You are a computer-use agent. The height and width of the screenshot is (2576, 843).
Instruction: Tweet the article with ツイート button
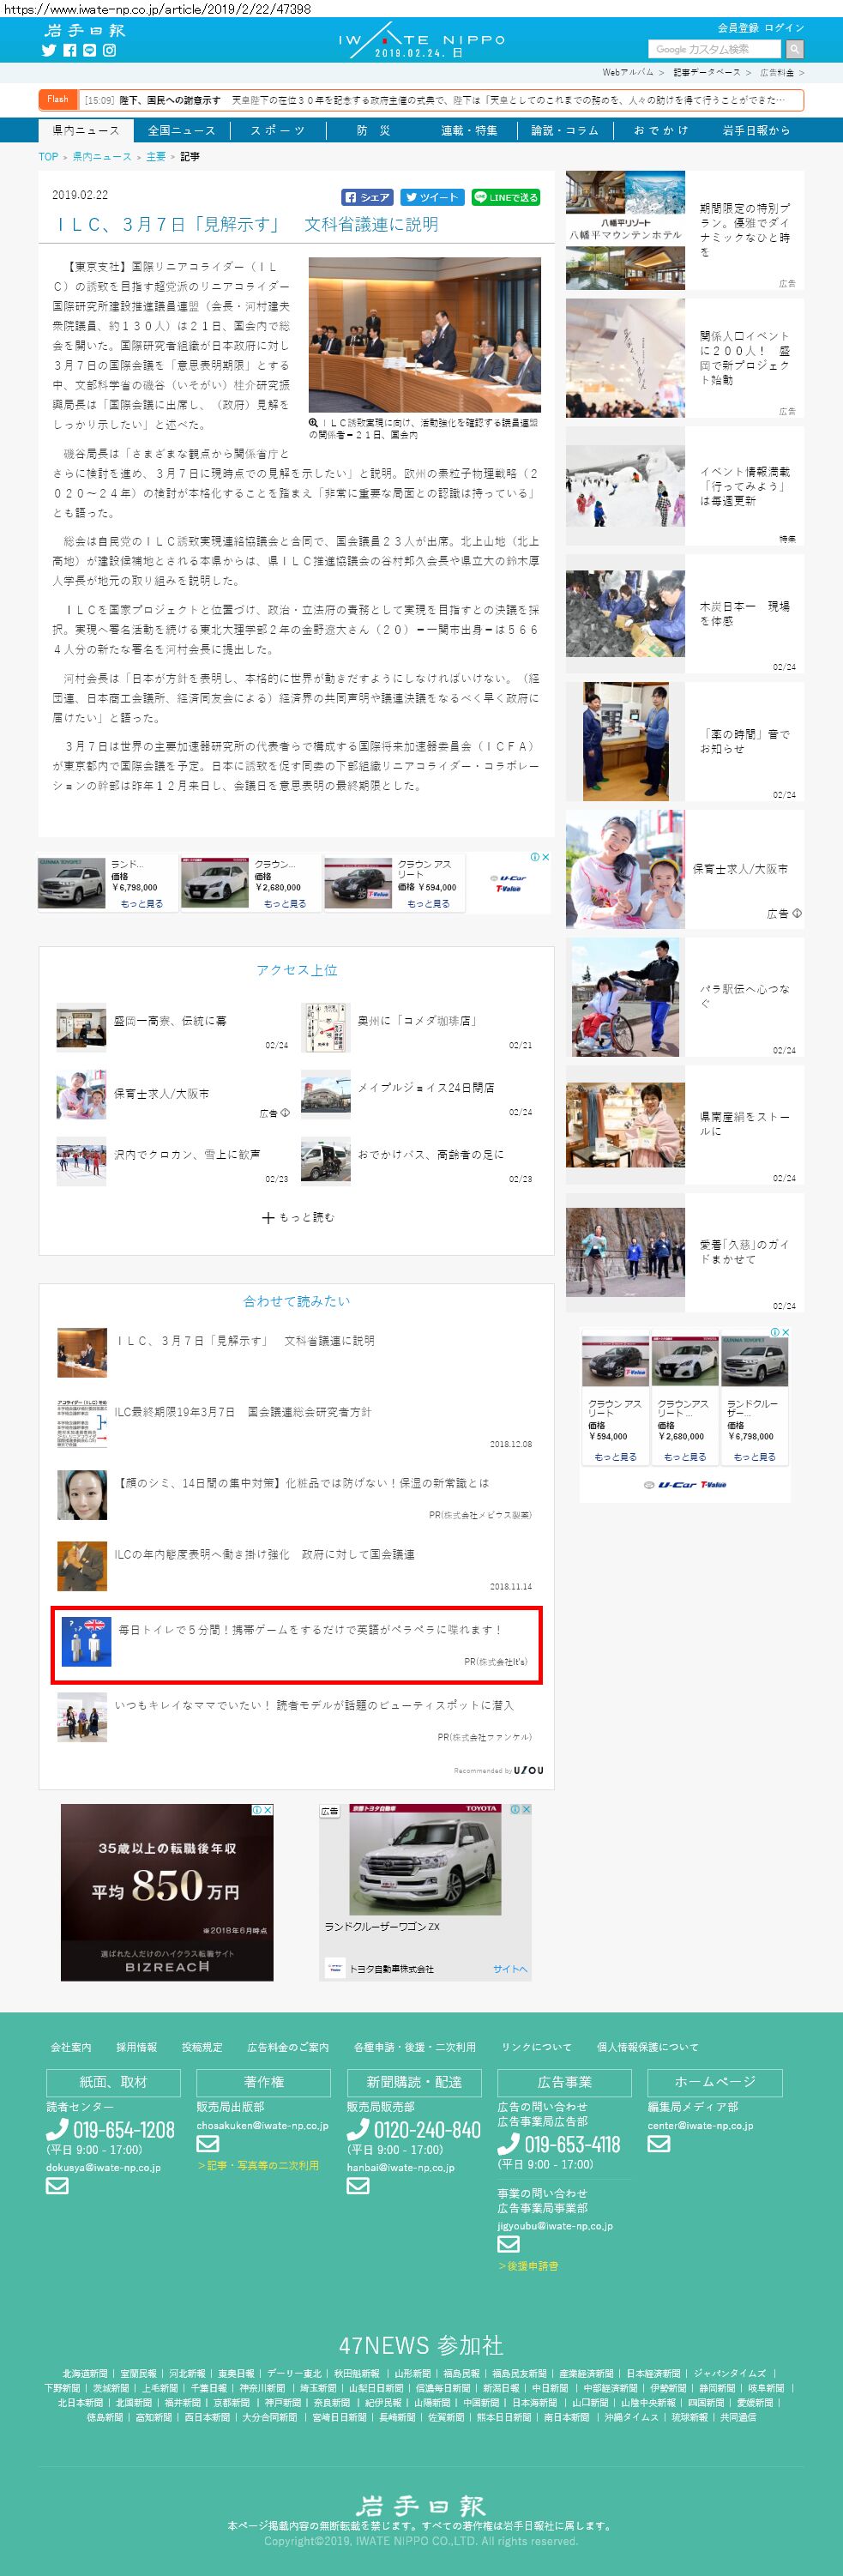pos(432,197)
